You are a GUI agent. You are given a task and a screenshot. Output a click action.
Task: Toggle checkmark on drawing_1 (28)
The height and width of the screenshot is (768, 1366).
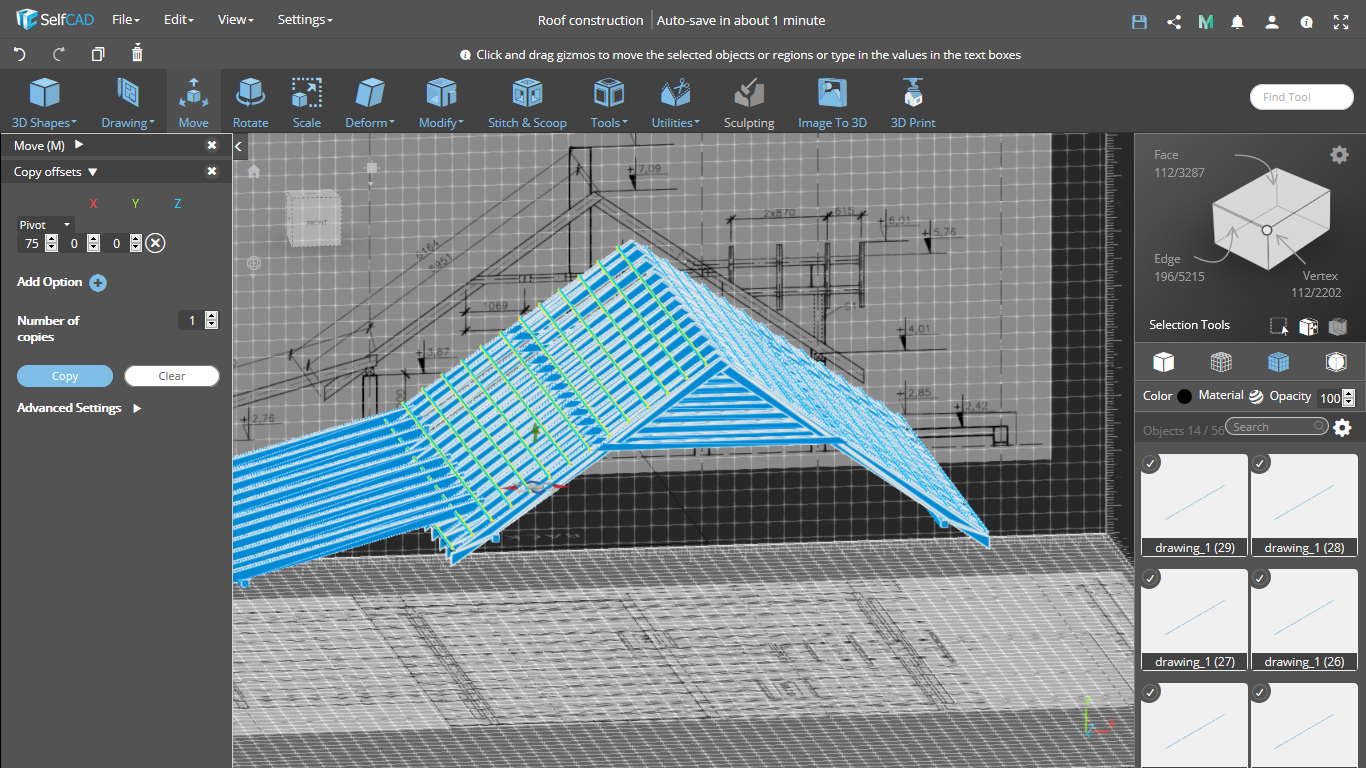point(1260,463)
